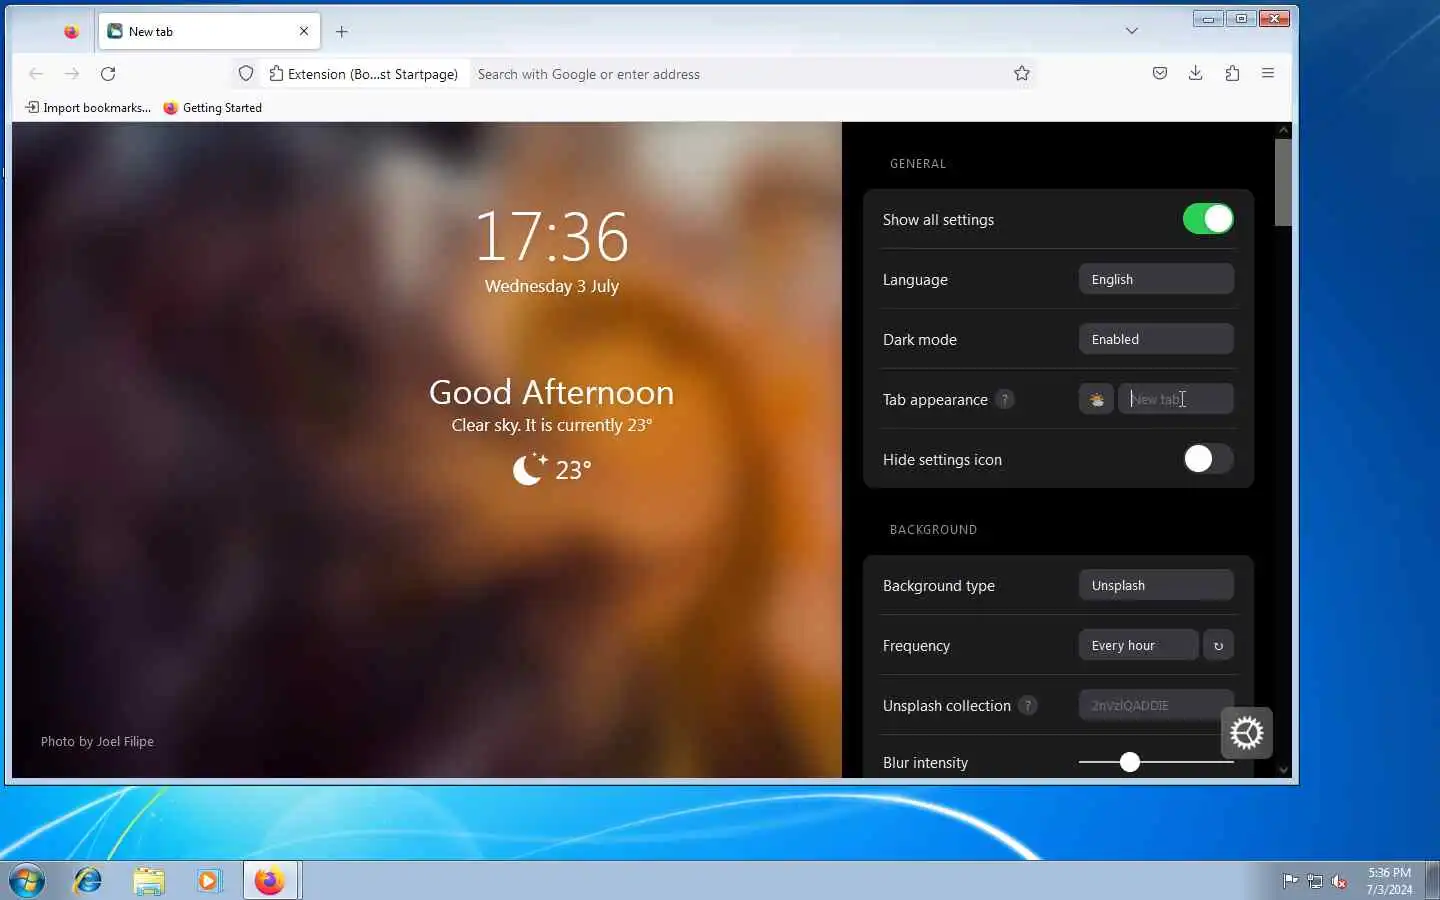Click the 'Clear sky. It is currently 23°' text

pyautogui.click(x=551, y=425)
